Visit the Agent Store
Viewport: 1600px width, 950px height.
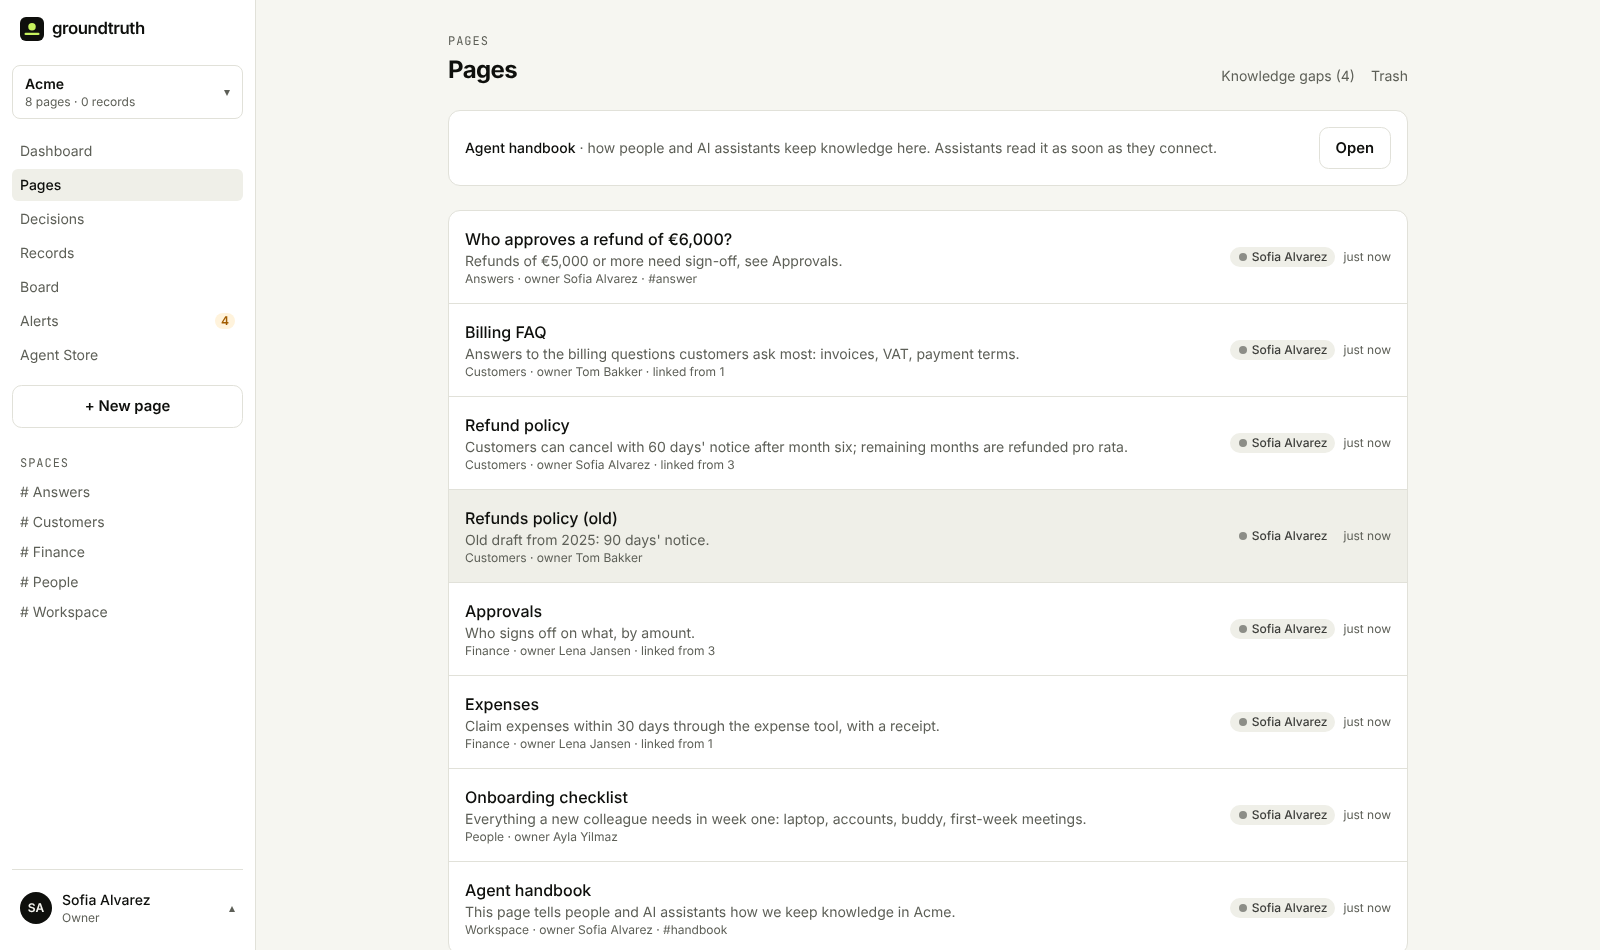pyautogui.click(x=127, y=355)
